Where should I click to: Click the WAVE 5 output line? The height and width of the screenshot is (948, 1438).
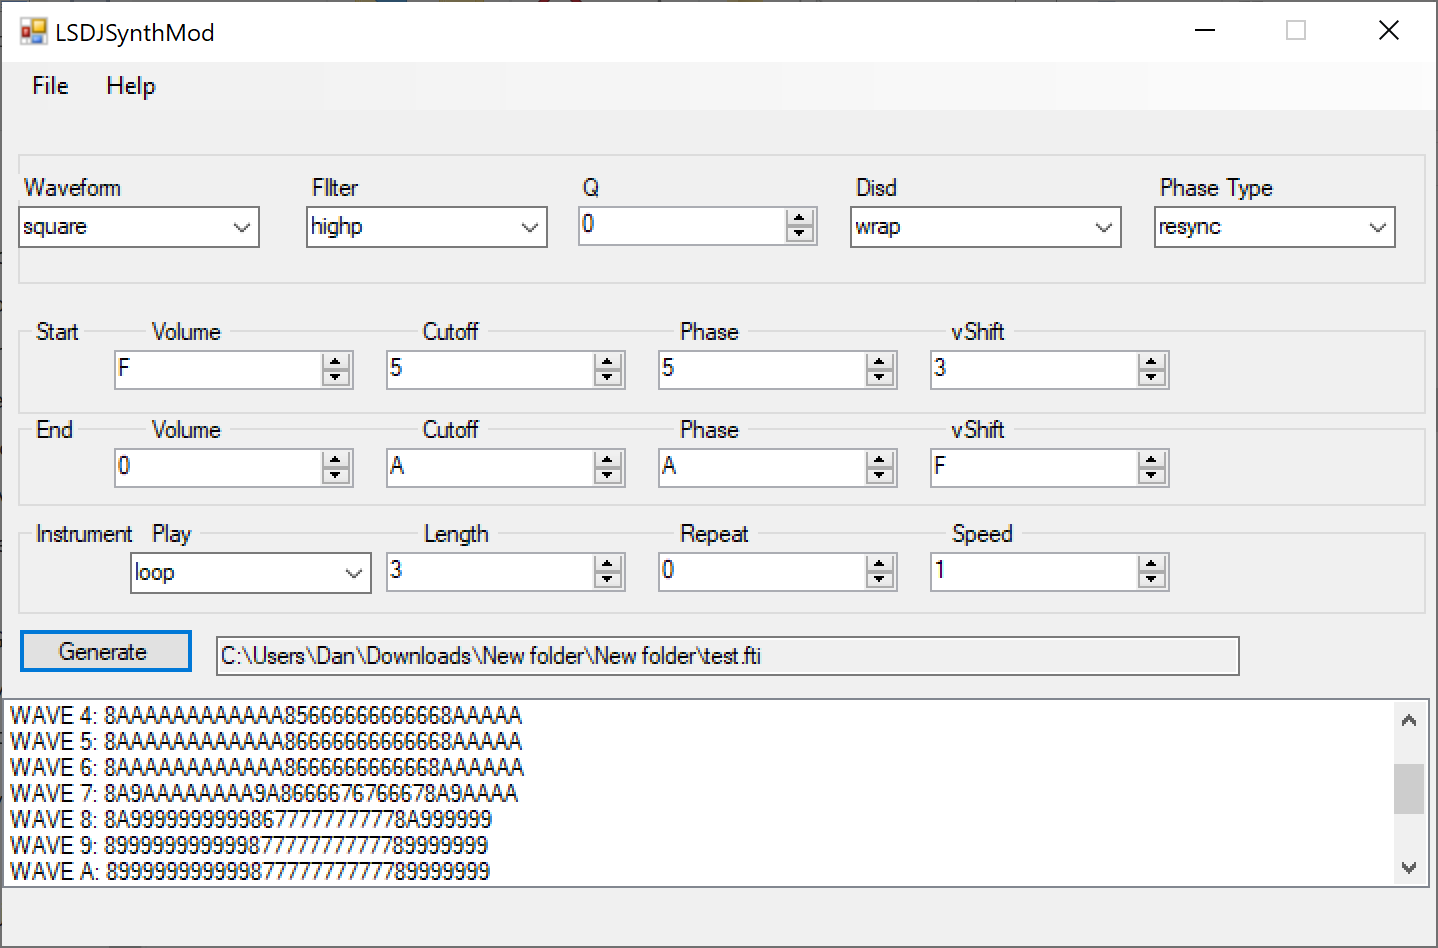pos(266,741)
